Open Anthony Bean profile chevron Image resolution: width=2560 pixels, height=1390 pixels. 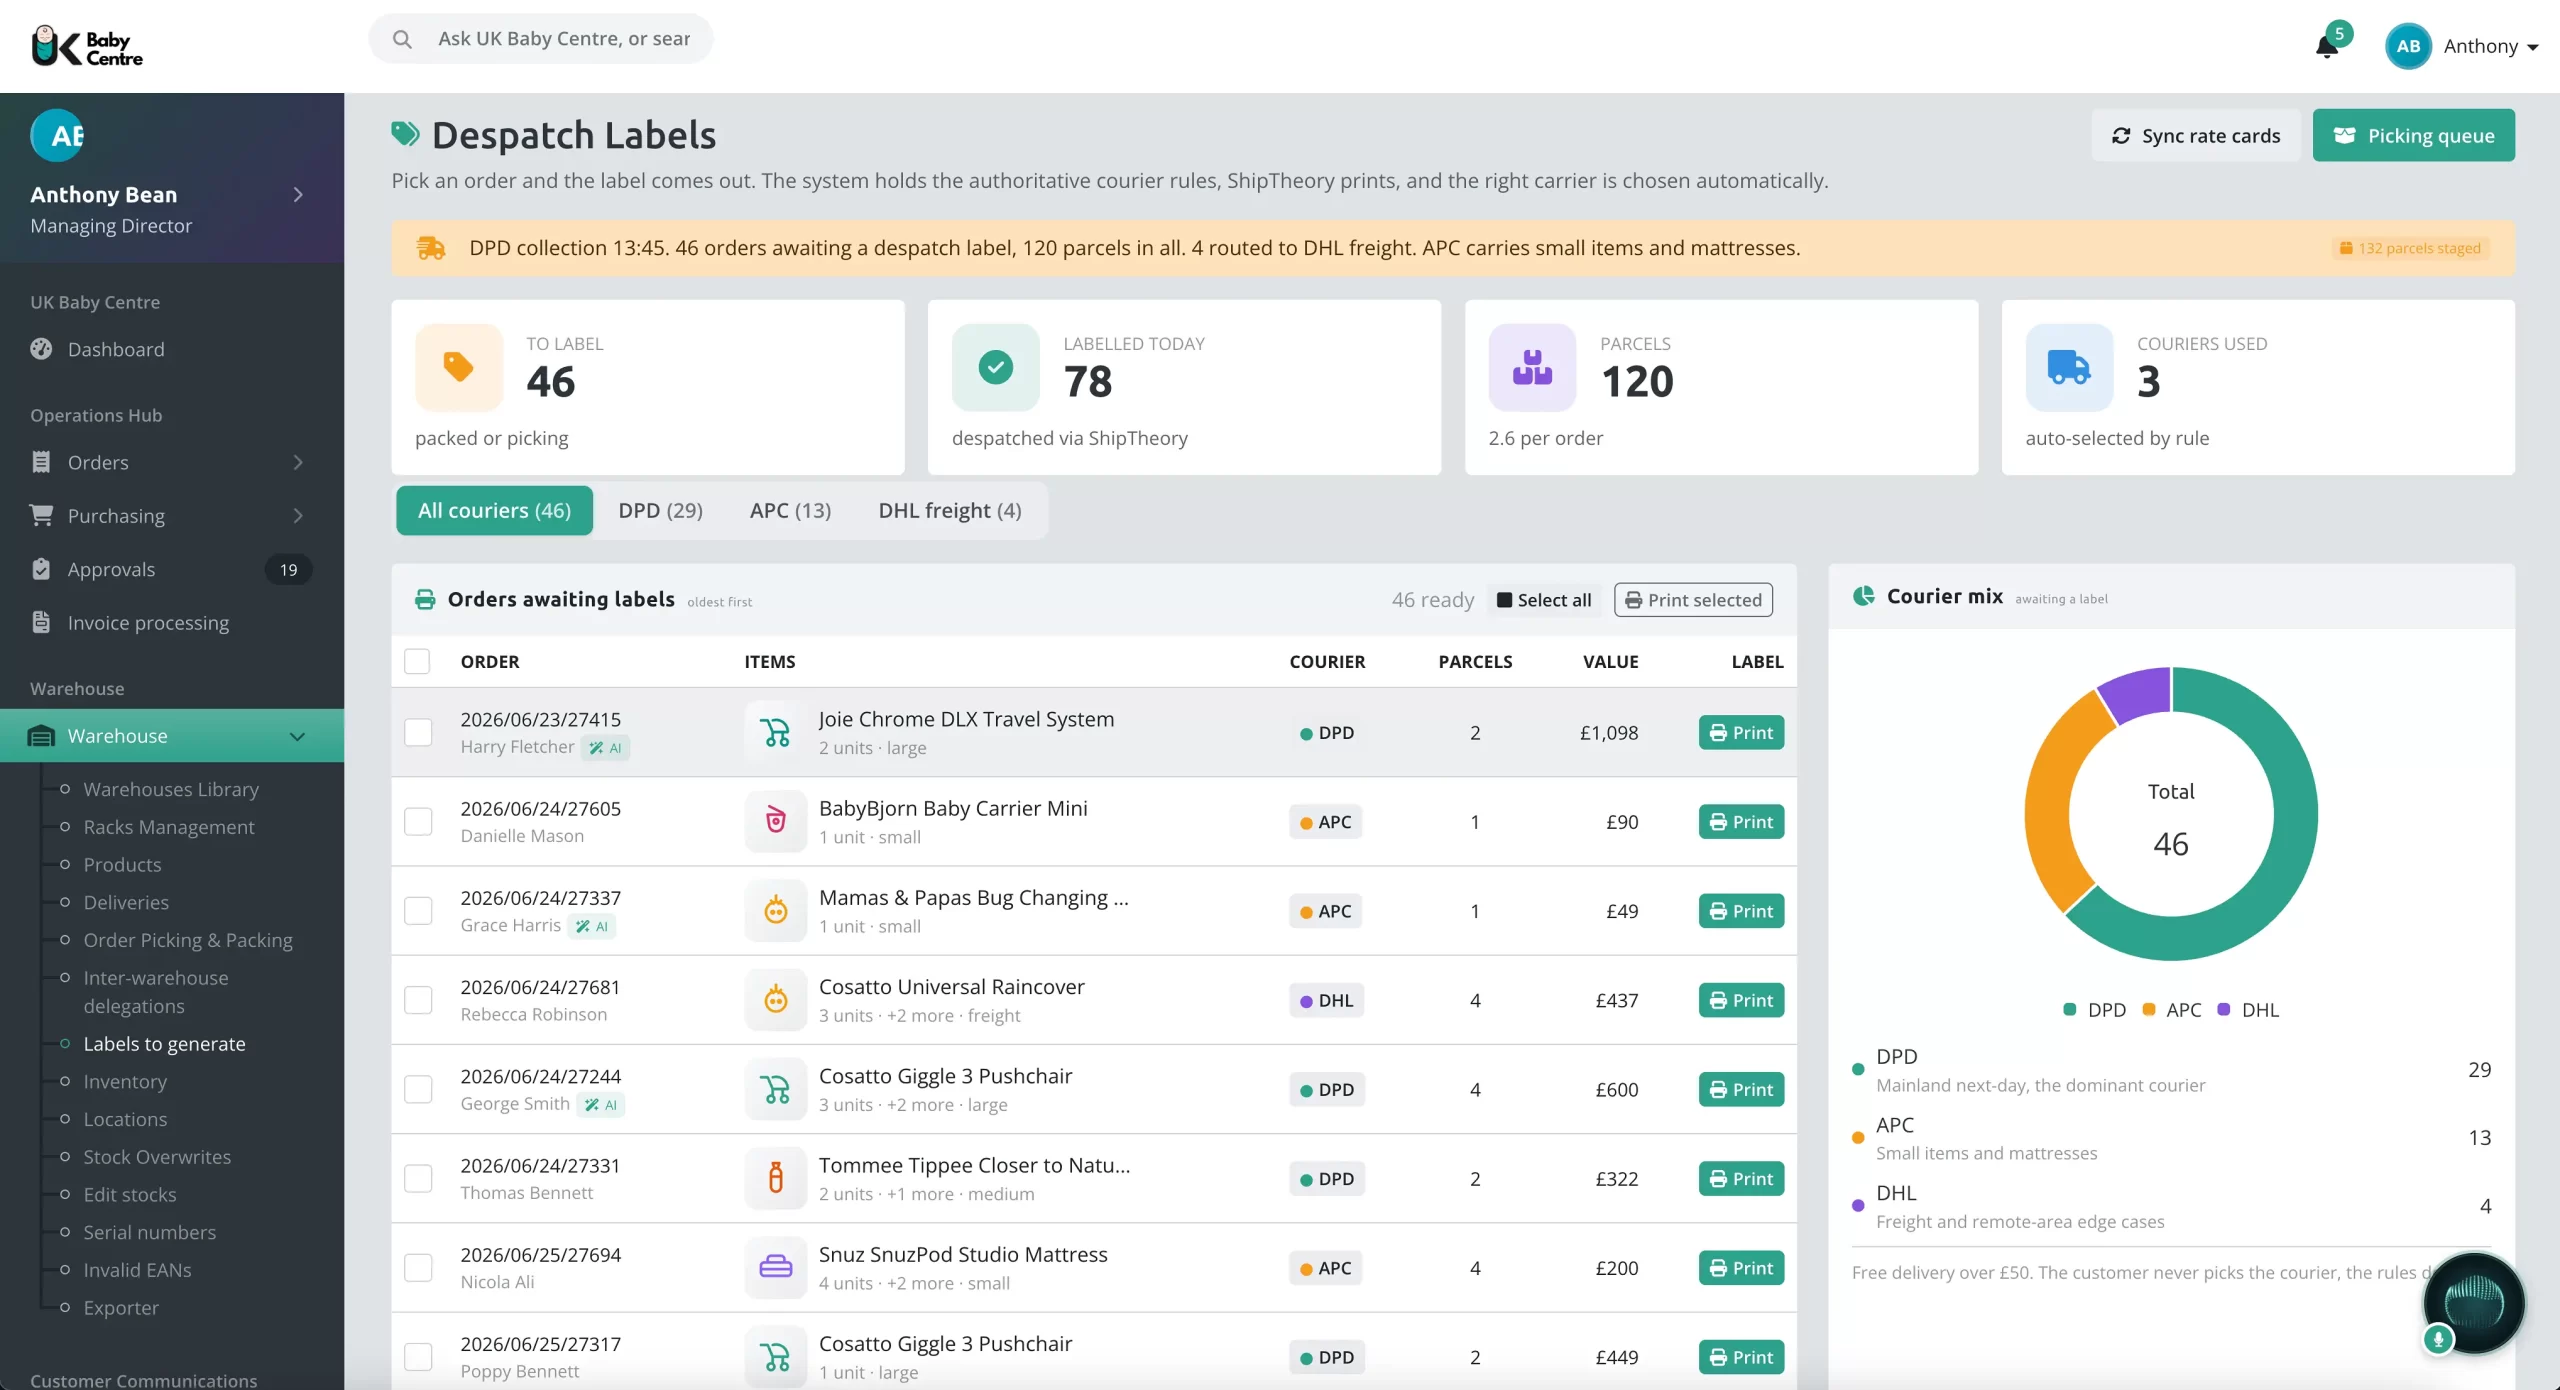(x=297, y=194)
